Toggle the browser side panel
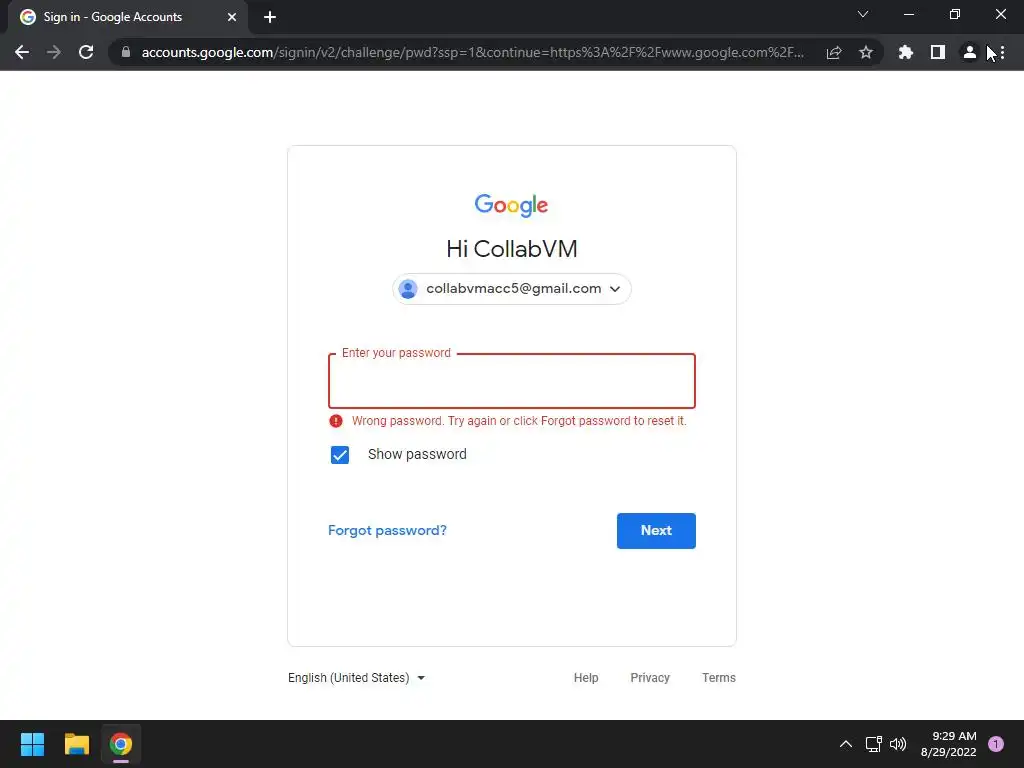The height and width of the screenshot is (768, 1024). [938, 52]
